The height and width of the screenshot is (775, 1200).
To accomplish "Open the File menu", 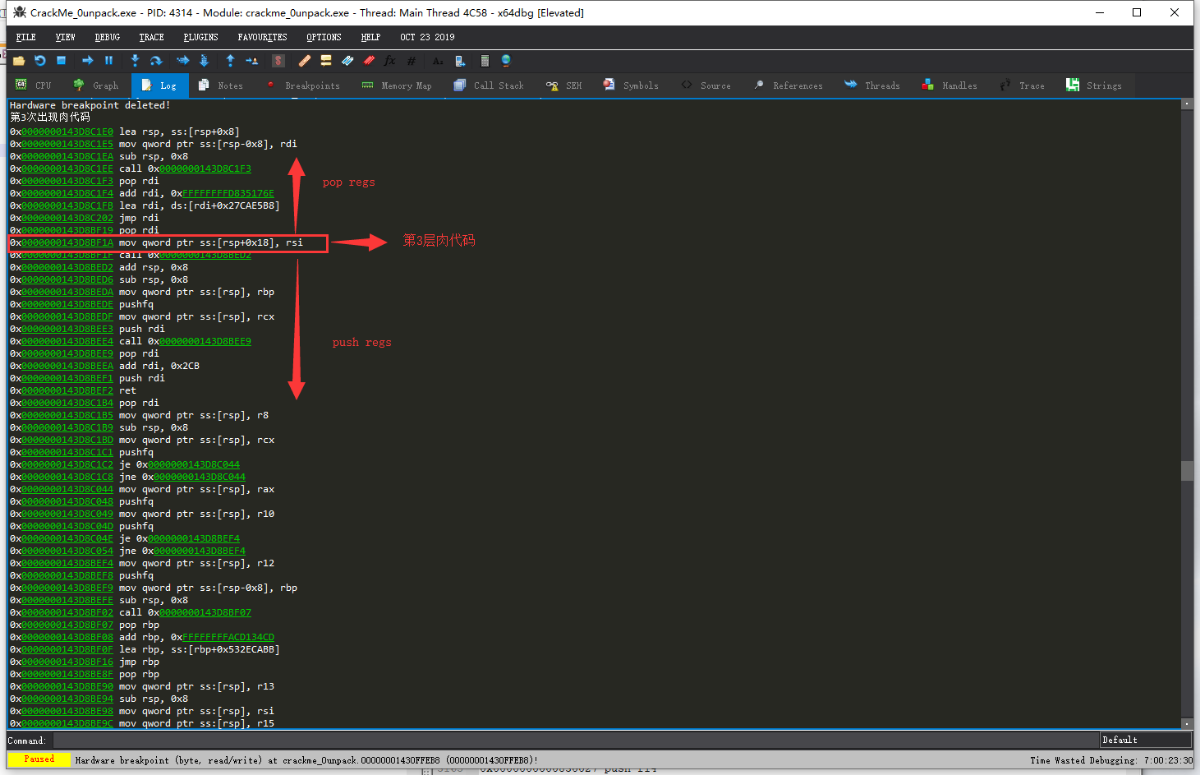I will click(x=26, y=37).
